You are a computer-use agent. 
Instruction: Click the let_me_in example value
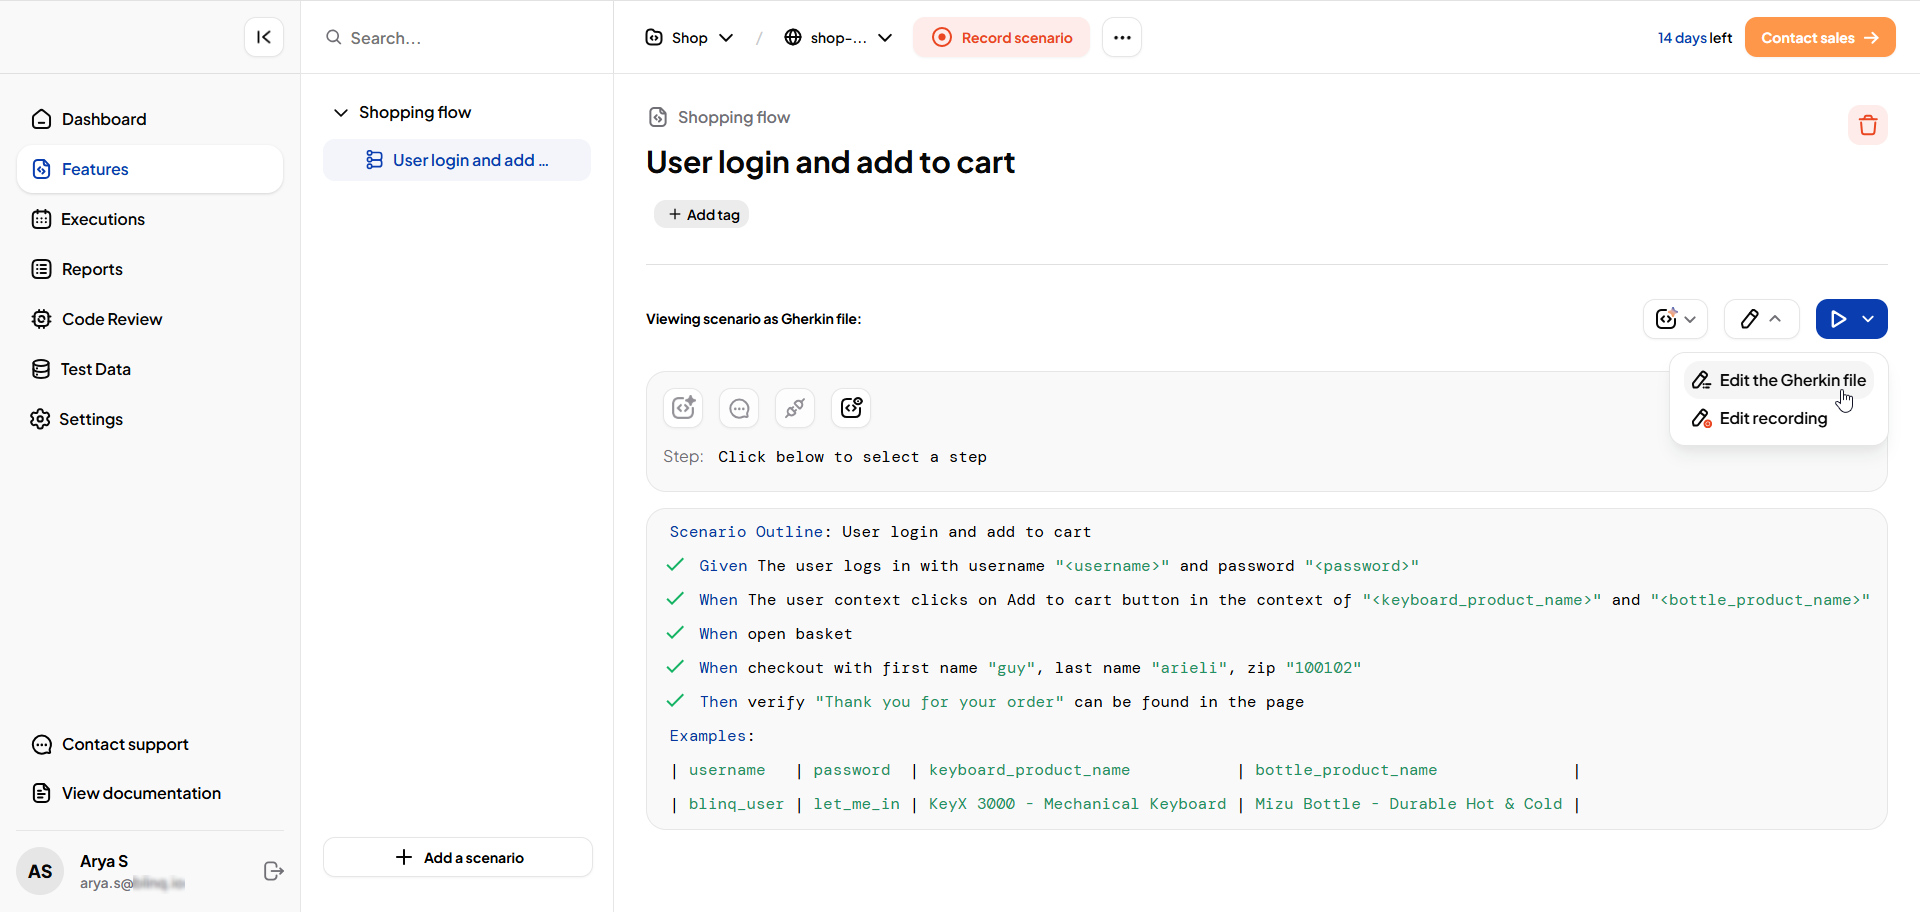[856, 804]
